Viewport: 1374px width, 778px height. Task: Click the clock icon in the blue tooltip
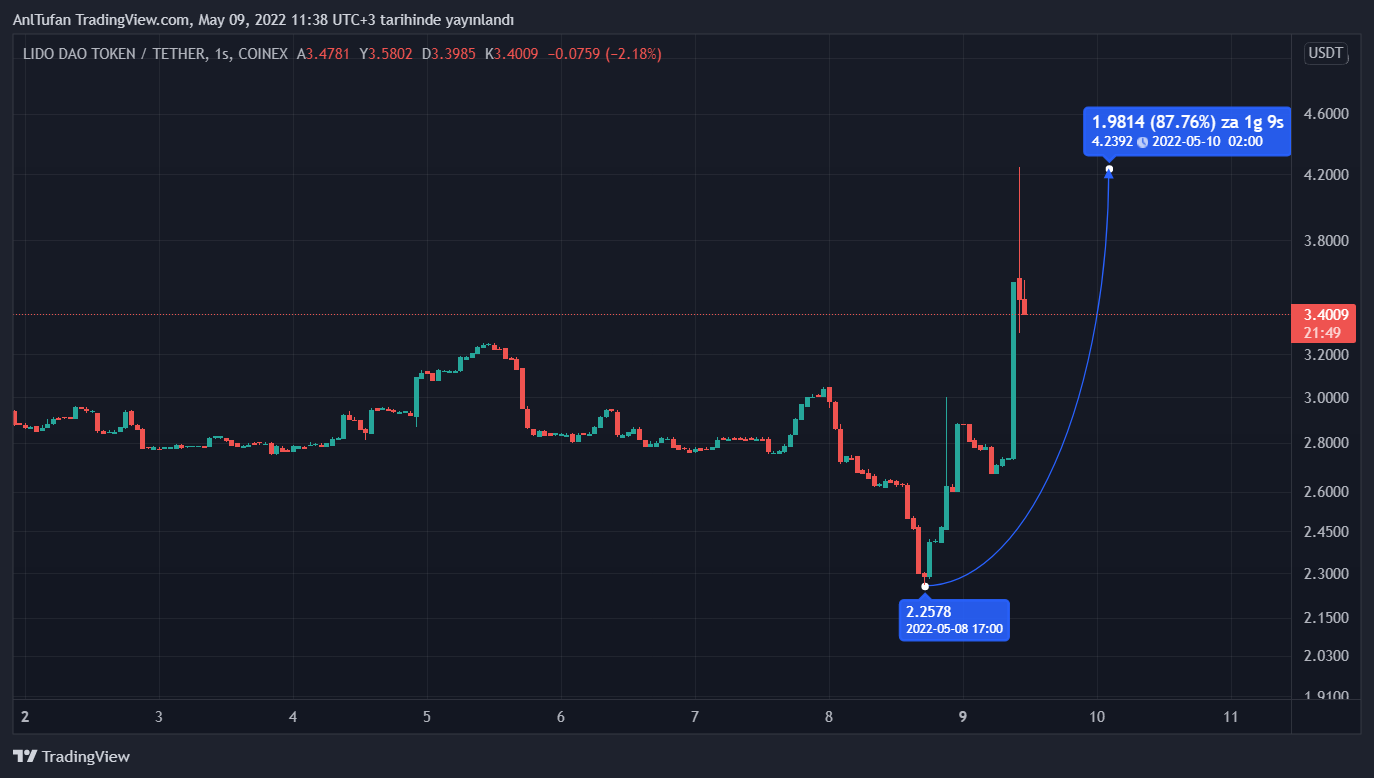click(1142, 142)
